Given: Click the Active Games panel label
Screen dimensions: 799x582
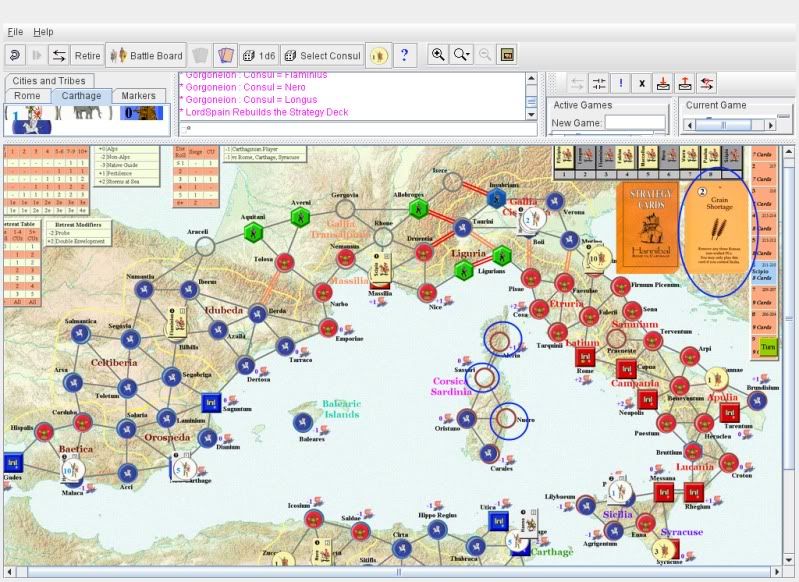Looking at the screenshot, I should coord(582,105).
